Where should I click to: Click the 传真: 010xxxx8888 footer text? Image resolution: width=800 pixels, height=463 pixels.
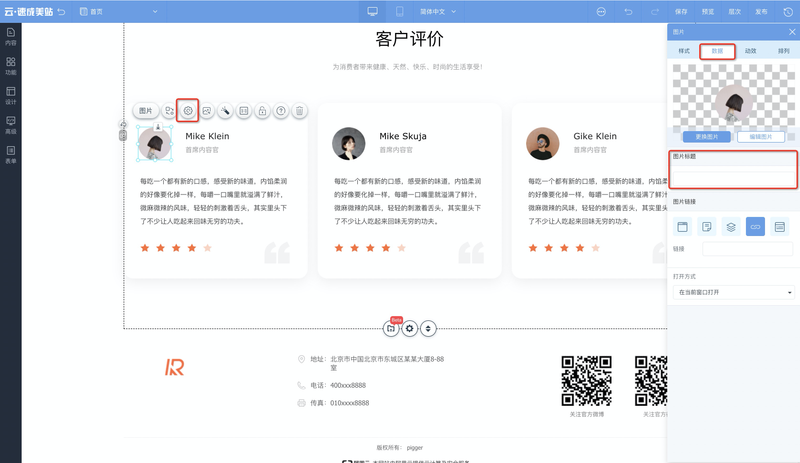[x=339, y=403]
